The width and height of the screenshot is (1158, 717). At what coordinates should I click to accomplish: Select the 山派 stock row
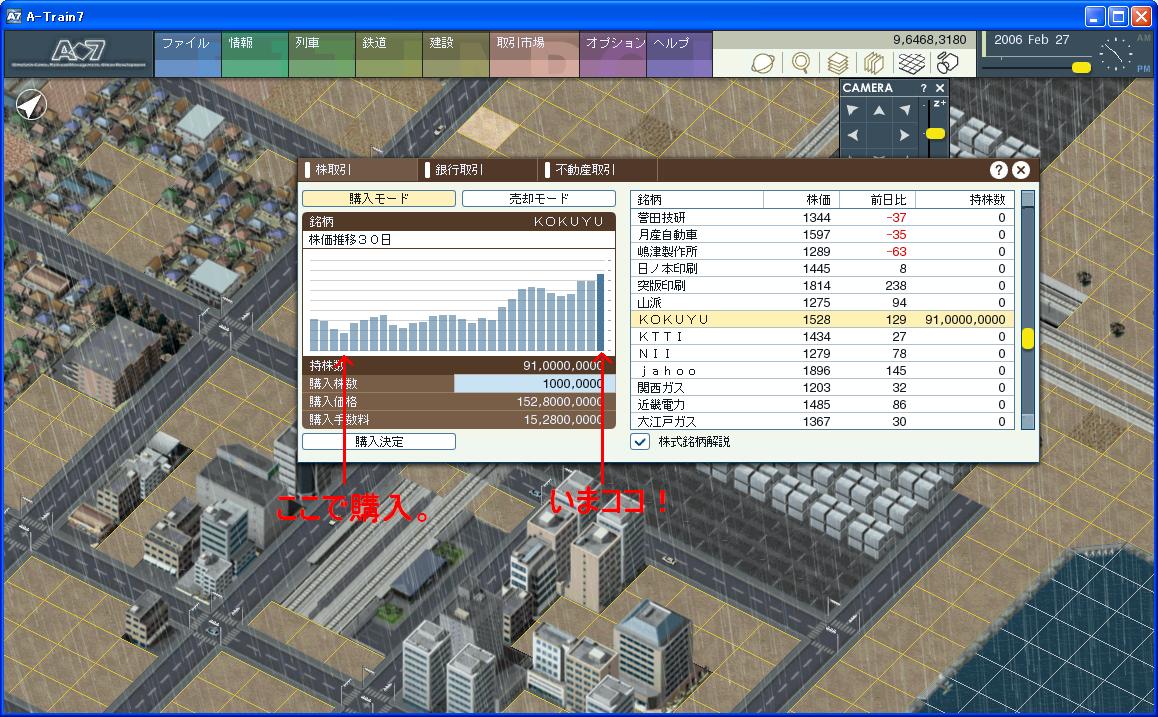823,303
